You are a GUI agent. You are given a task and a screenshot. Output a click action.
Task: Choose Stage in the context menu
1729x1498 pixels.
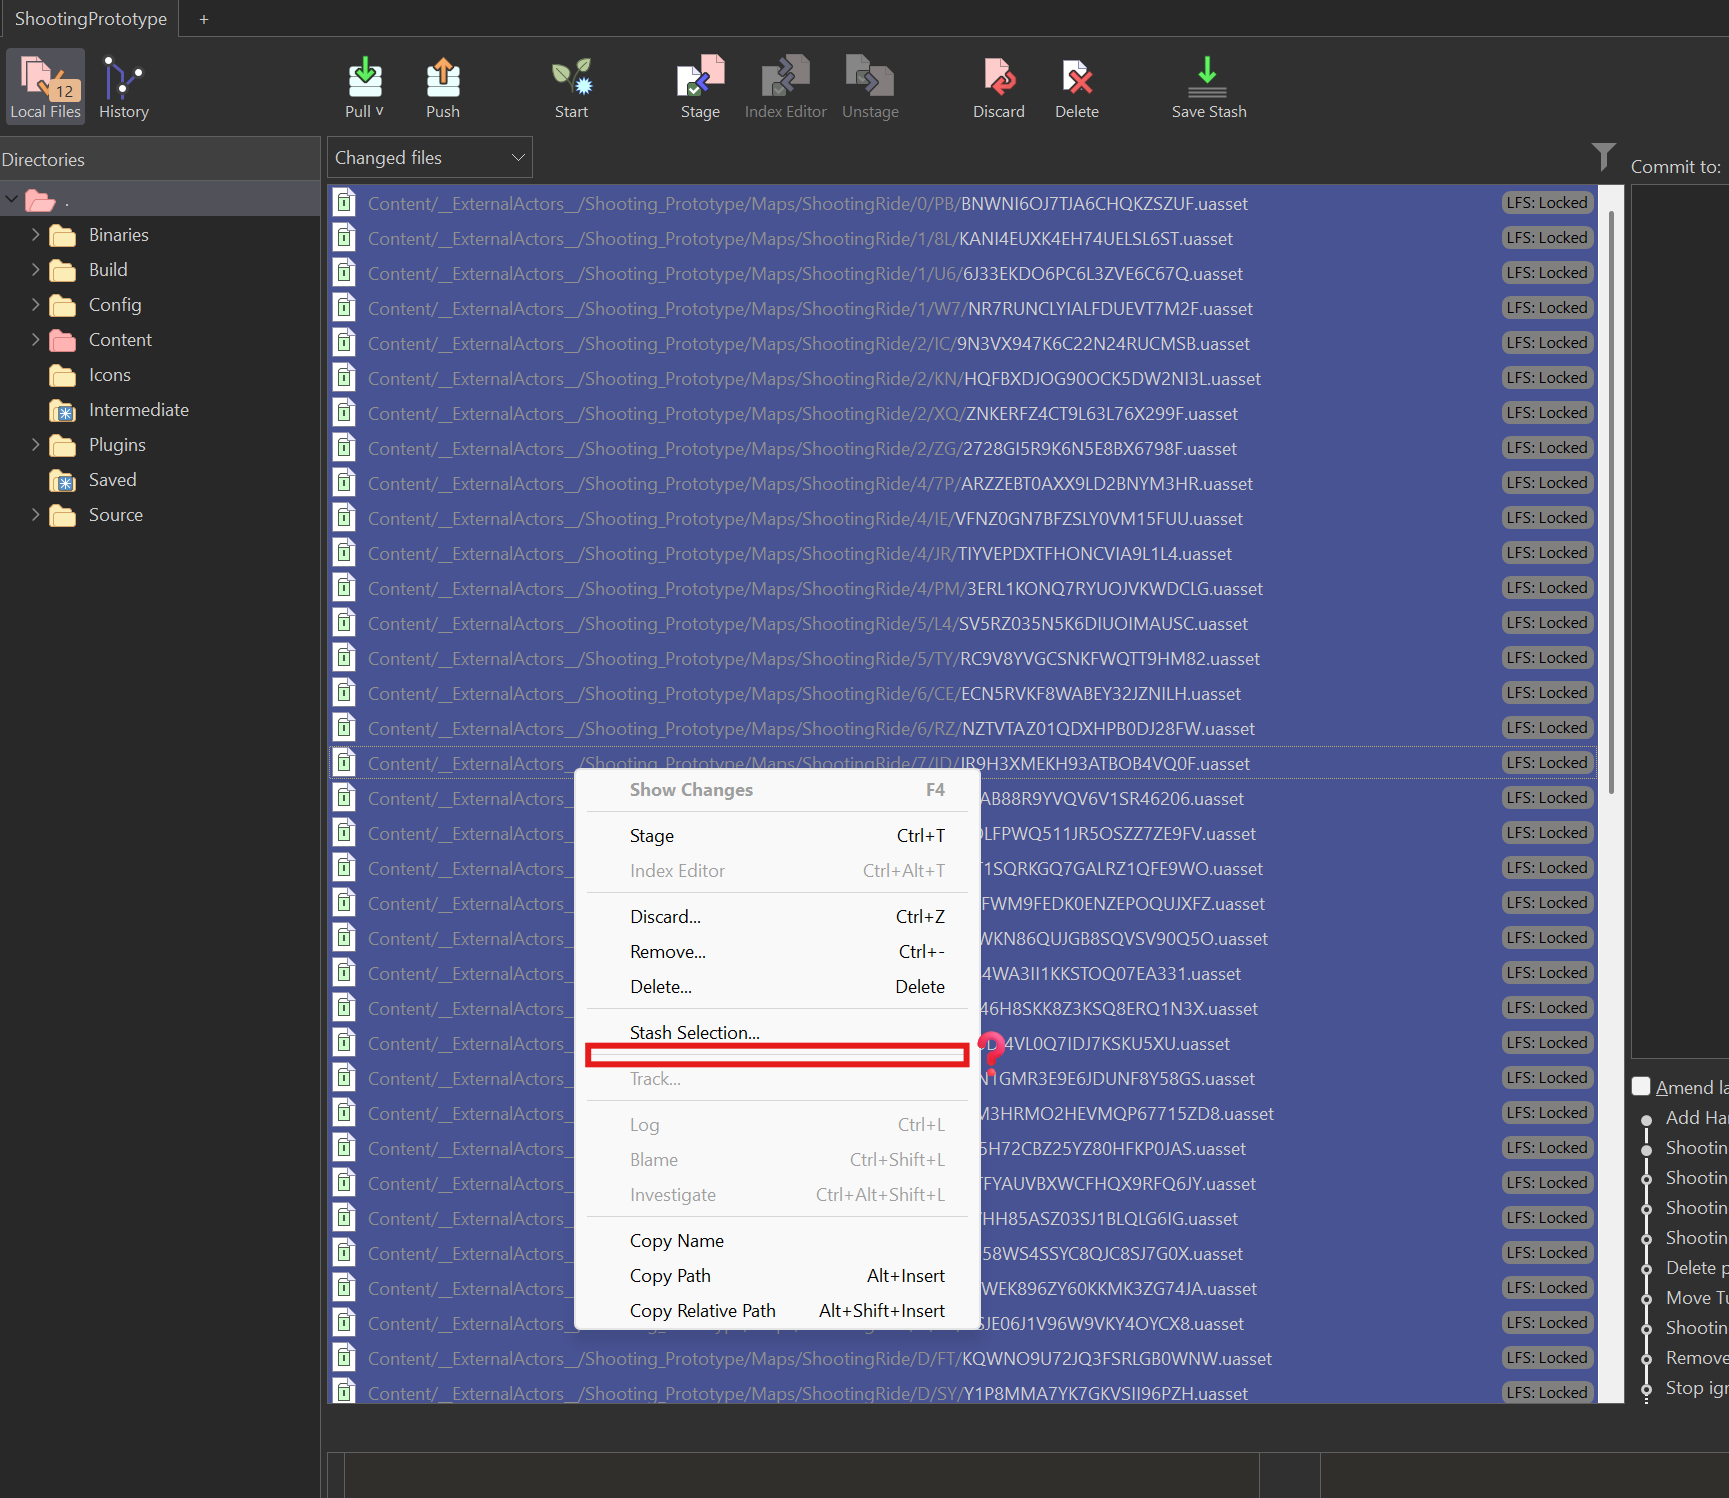click(777, 836)
